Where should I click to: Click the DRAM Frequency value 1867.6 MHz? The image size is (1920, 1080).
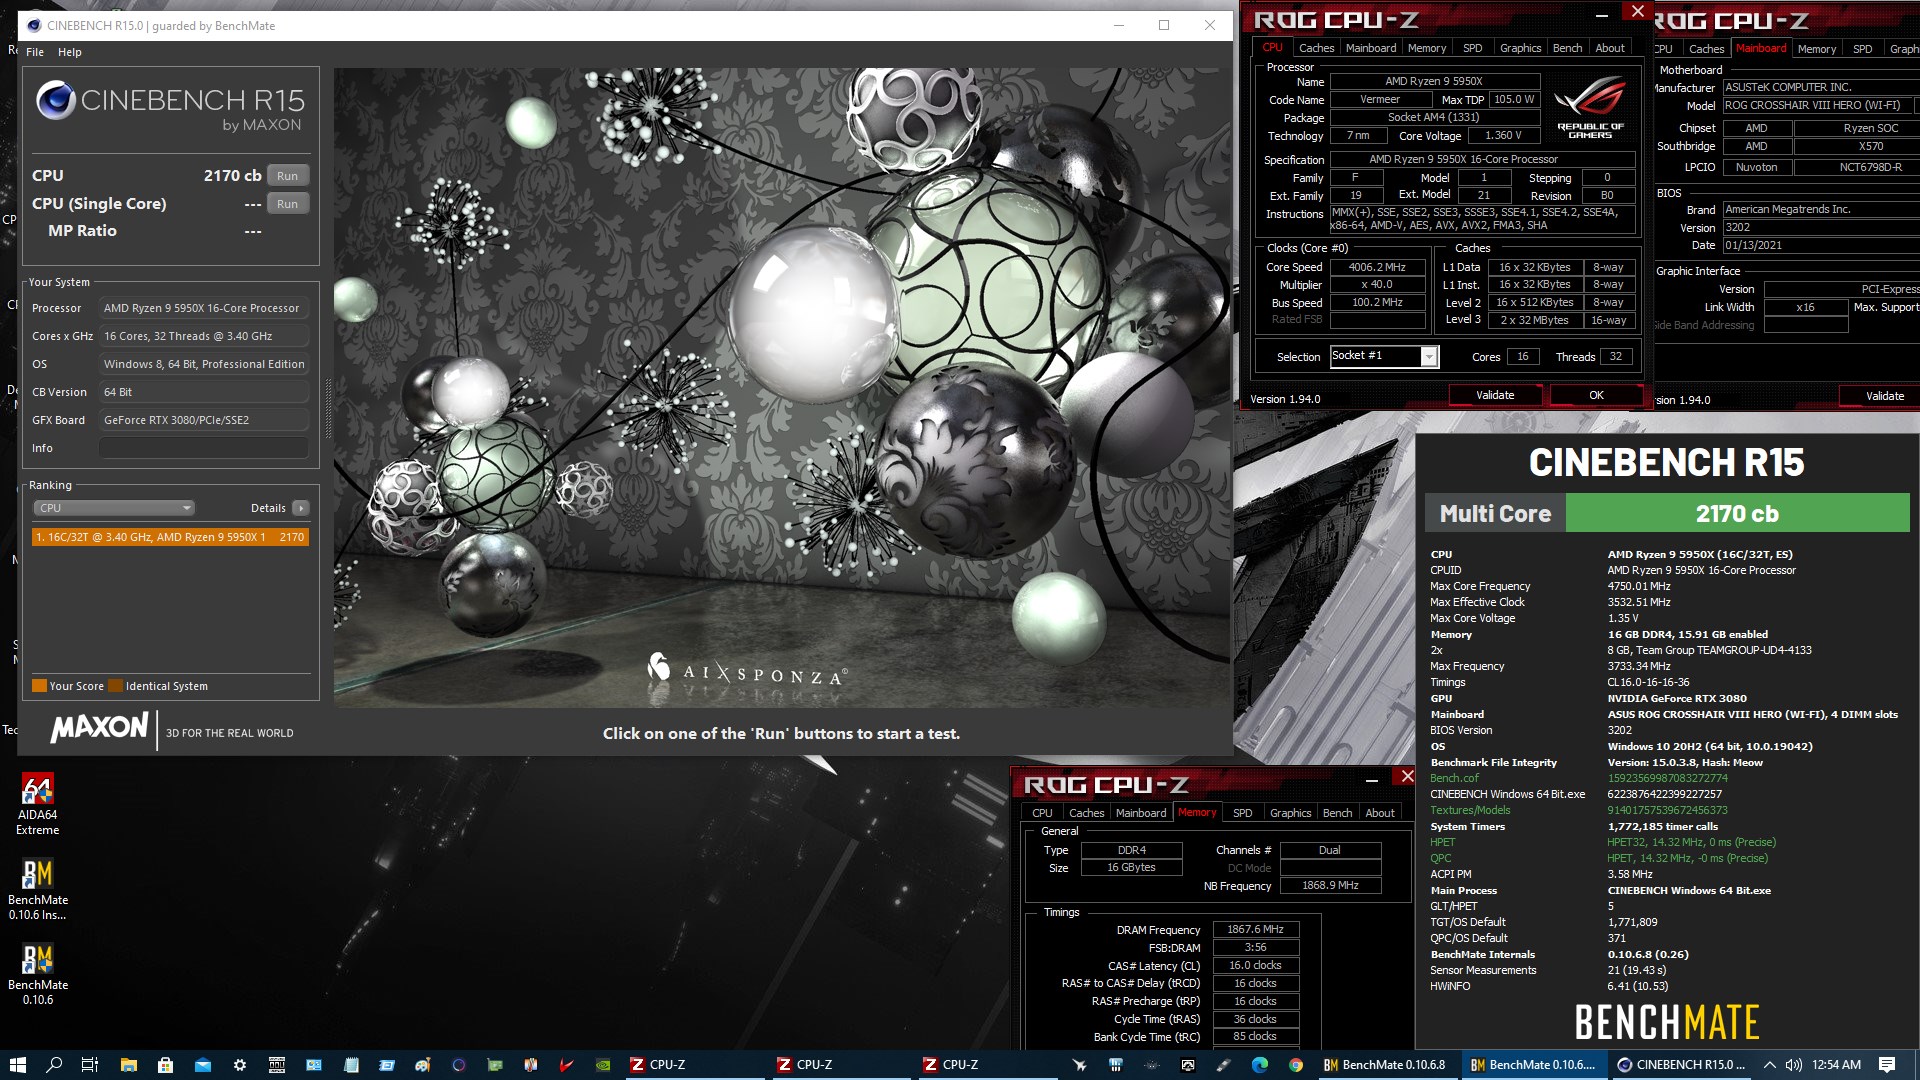pos(1255,930)
